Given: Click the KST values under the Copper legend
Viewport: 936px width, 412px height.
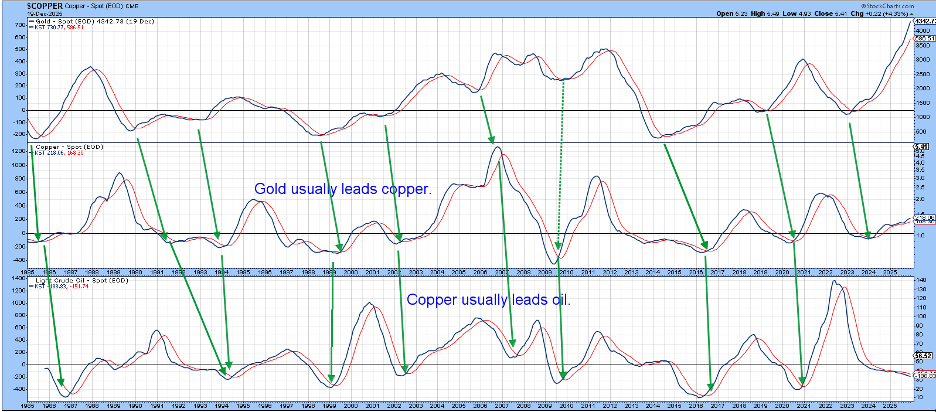Looking at the screenshot, I should pos(52,155).
